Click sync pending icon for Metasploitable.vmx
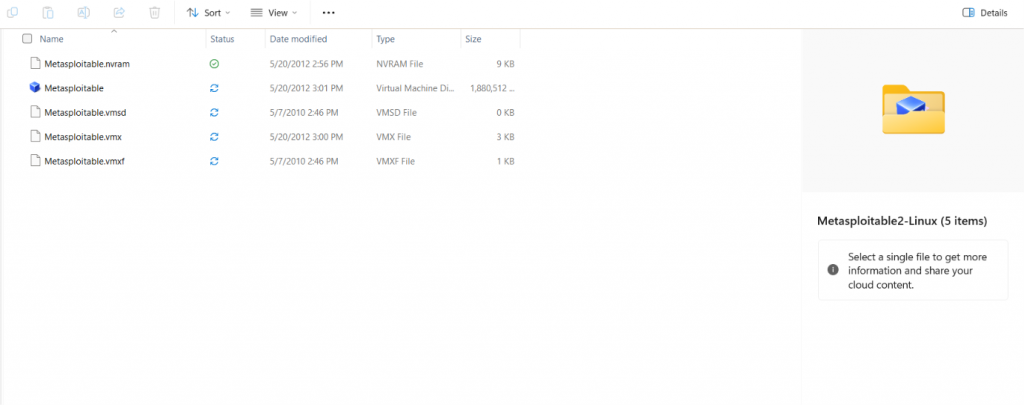The height and width of the screenshot is (405, 1024). (x=214, y=137)
